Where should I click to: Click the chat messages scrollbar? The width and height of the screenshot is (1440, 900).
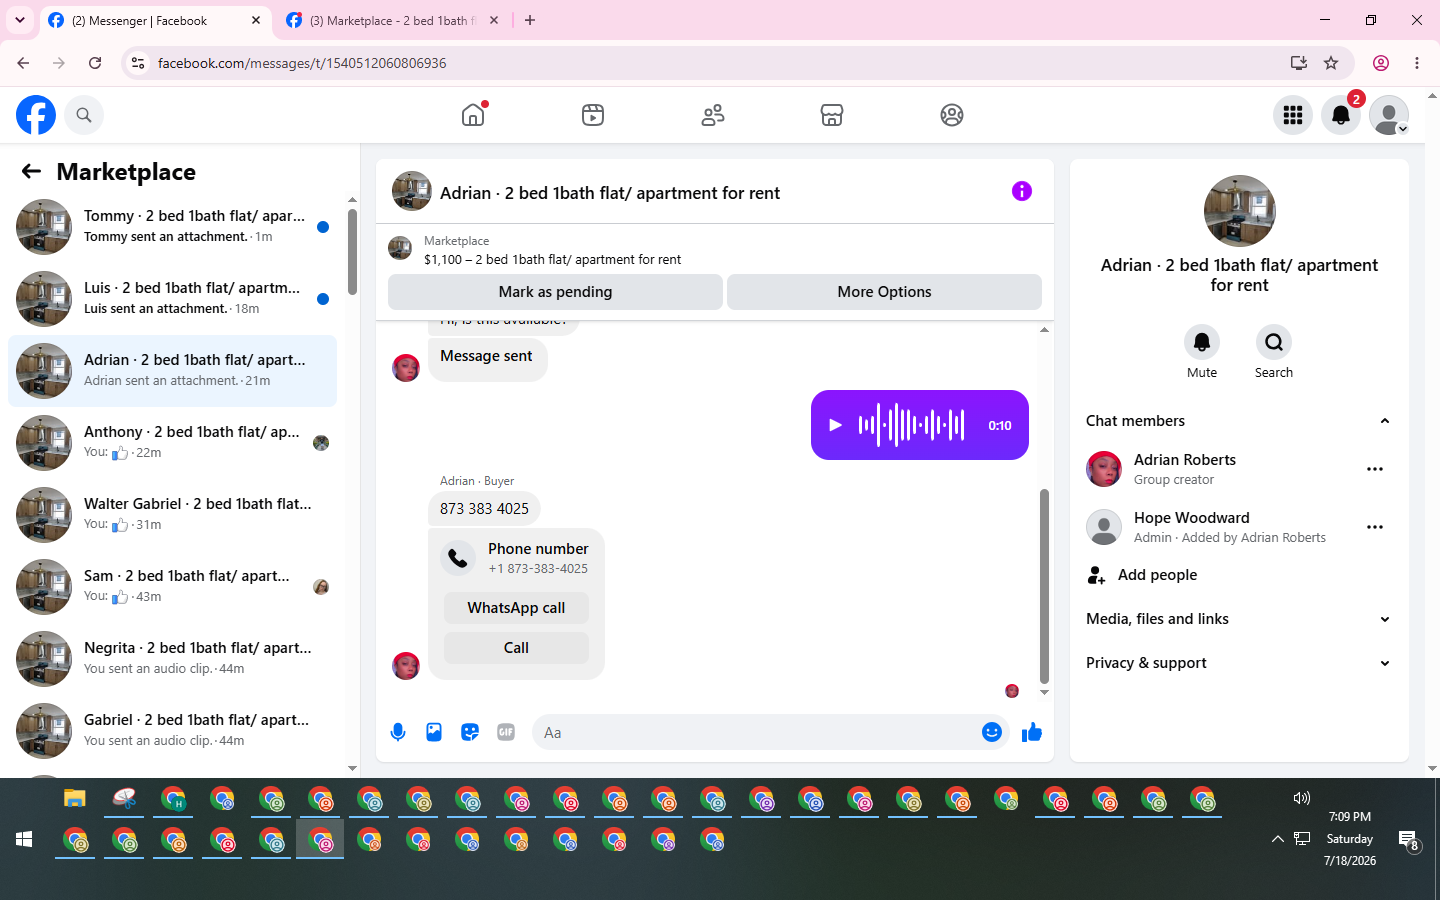[1044, 585]
